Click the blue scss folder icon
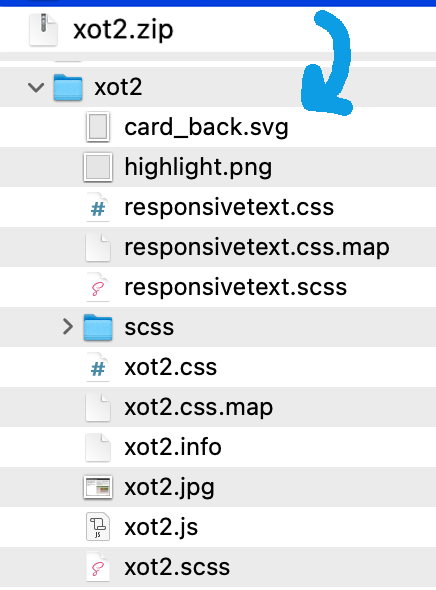436x590 pixels. pyautogui.click(x=98, y=327)
